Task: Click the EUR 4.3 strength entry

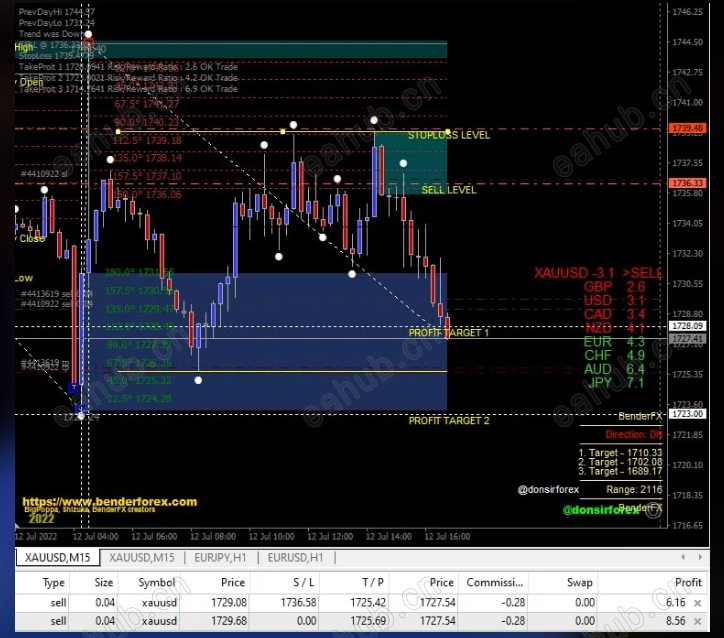Action: click(x=615, y=342)
